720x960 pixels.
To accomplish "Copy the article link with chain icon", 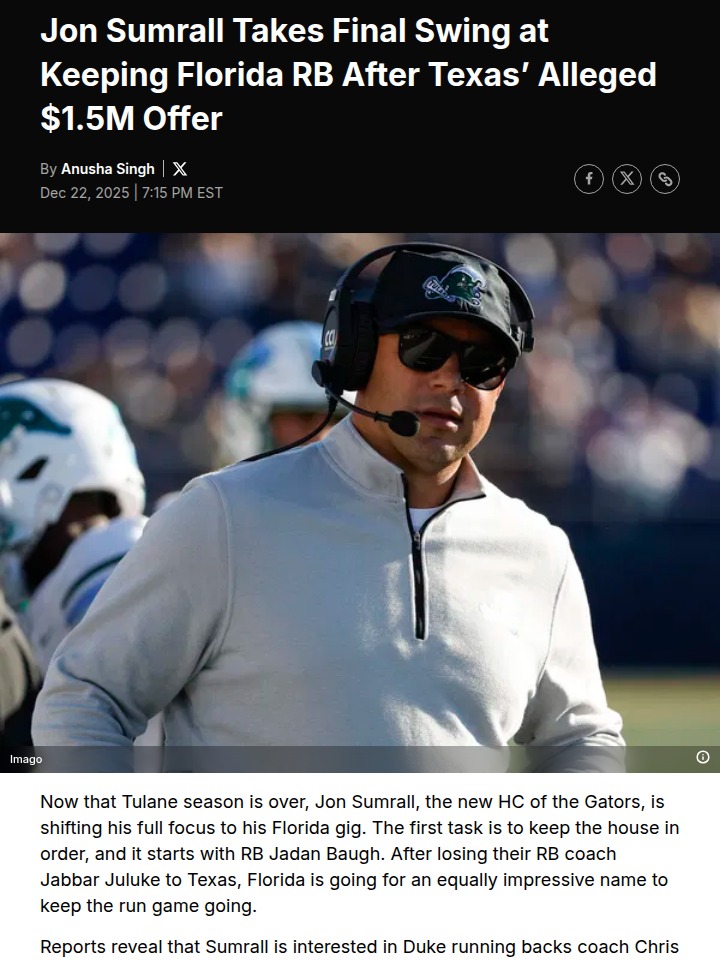I will (x=665, y=179).
